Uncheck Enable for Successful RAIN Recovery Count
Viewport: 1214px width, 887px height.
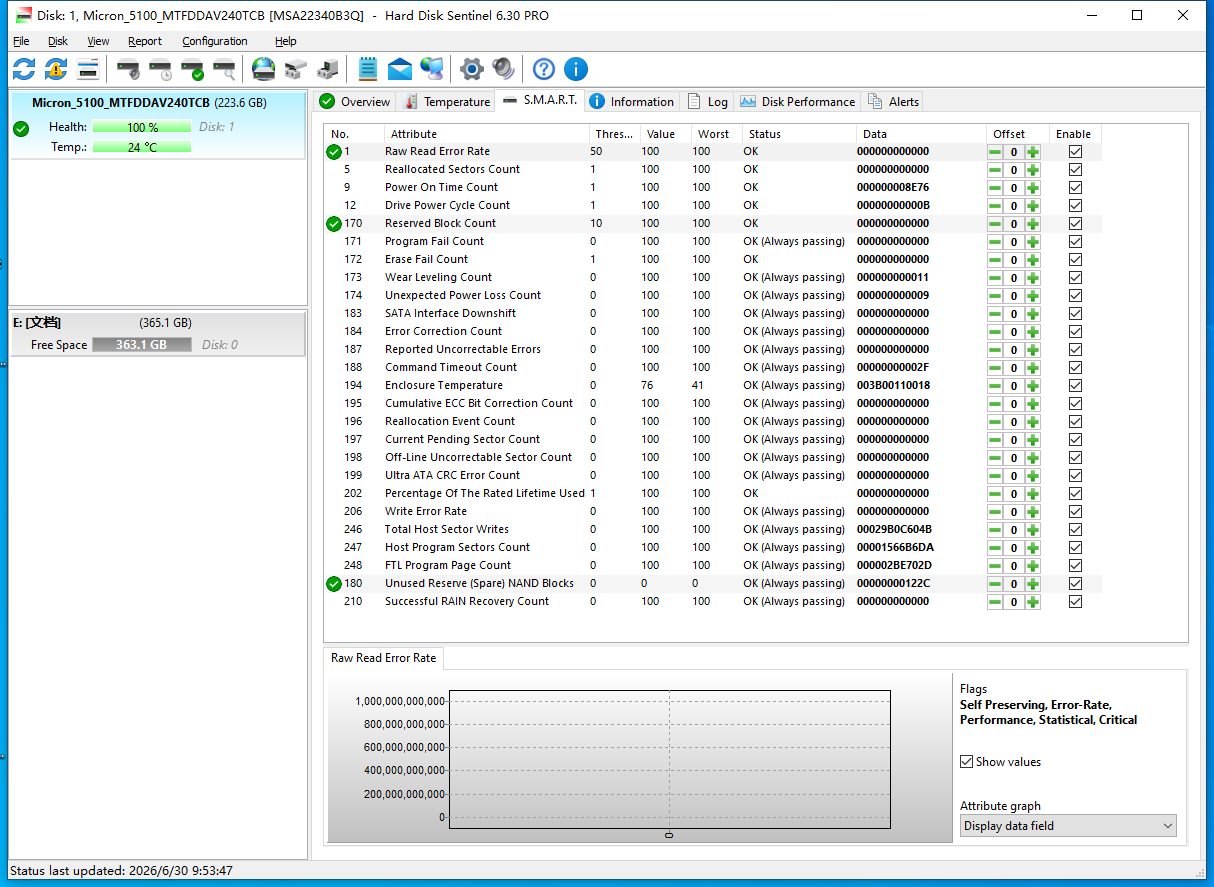[x=1075, y=602]
